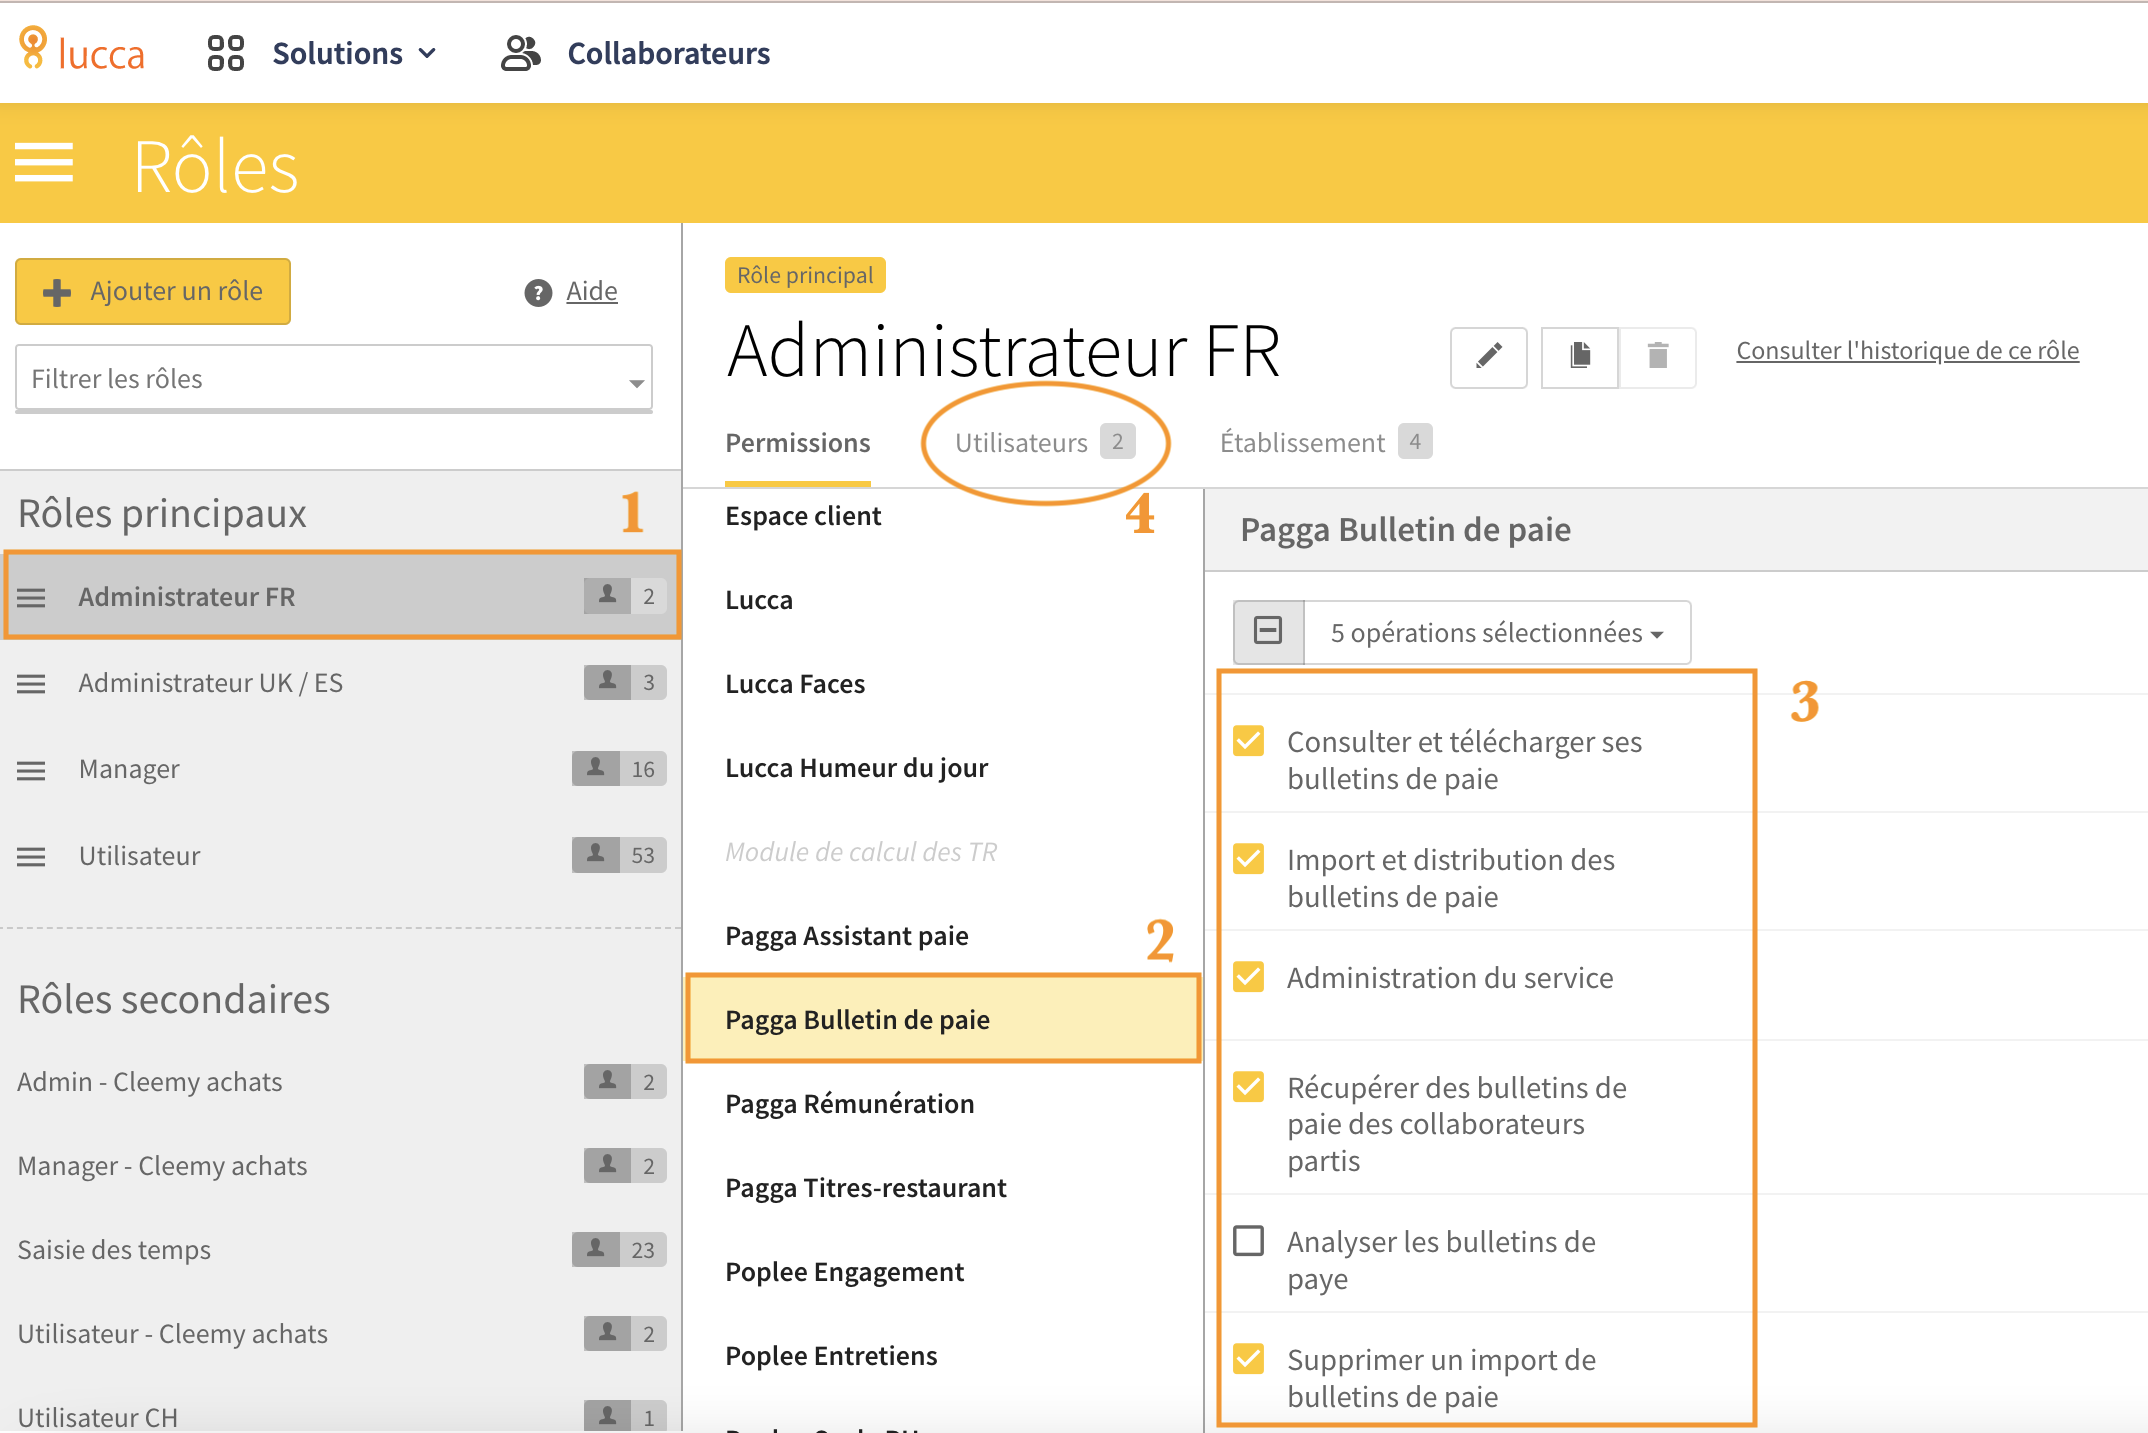Click the trash delete role icon
The width and height of the screenshot is (2148, 1433).
1657,356
